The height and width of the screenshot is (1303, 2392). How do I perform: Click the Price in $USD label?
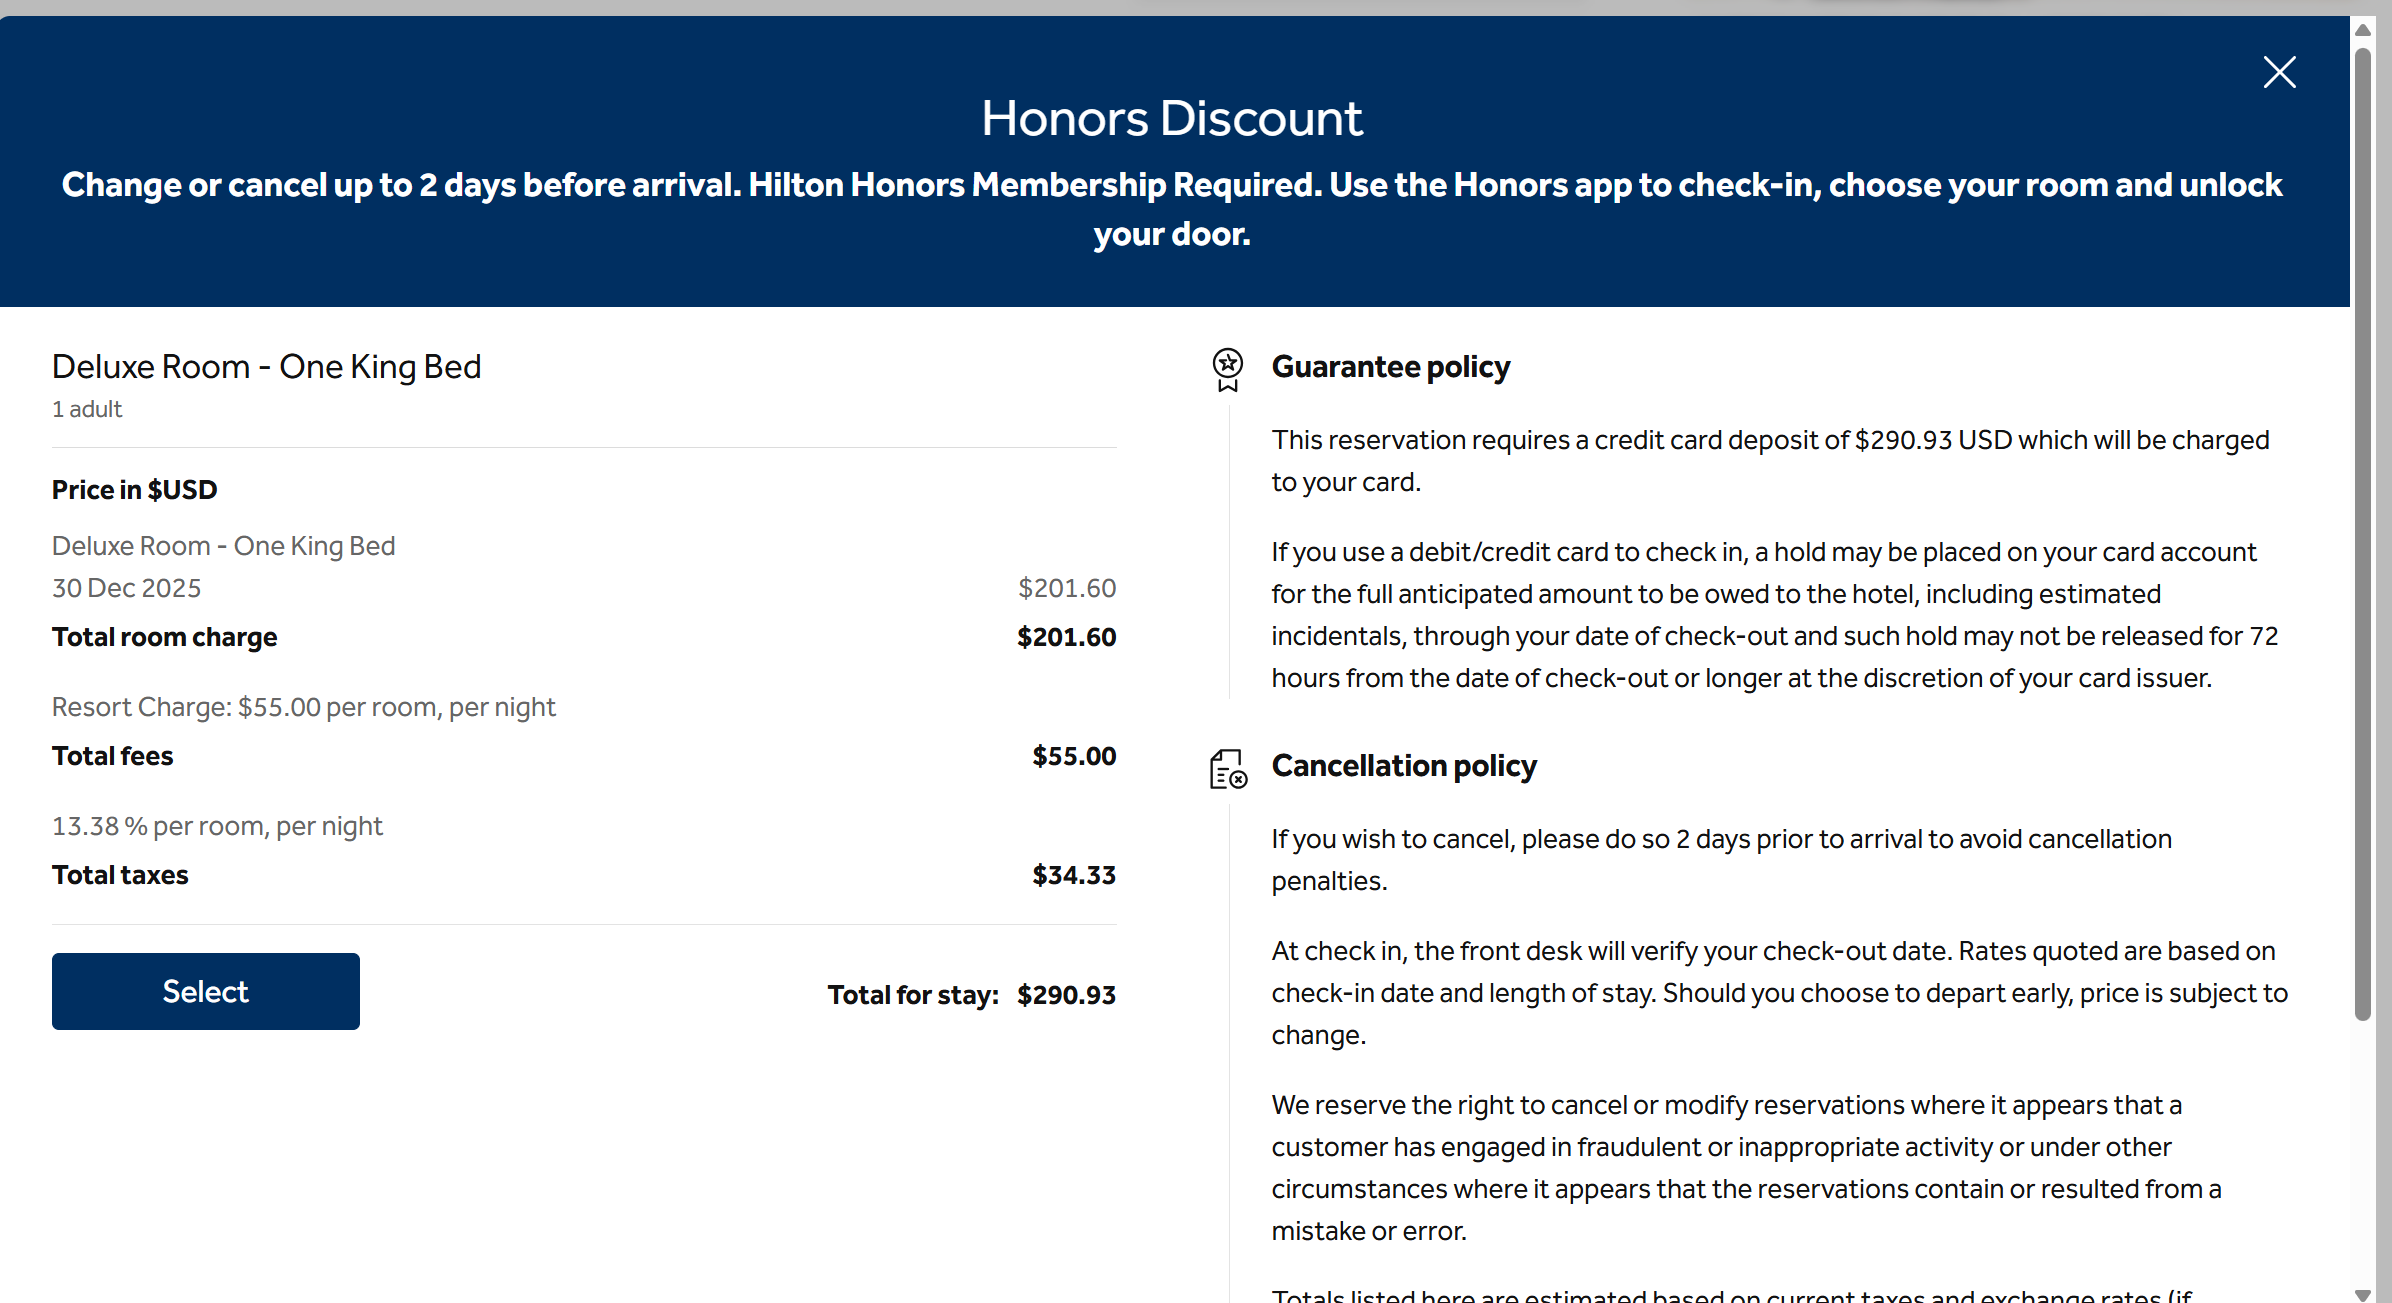[134, 490]
